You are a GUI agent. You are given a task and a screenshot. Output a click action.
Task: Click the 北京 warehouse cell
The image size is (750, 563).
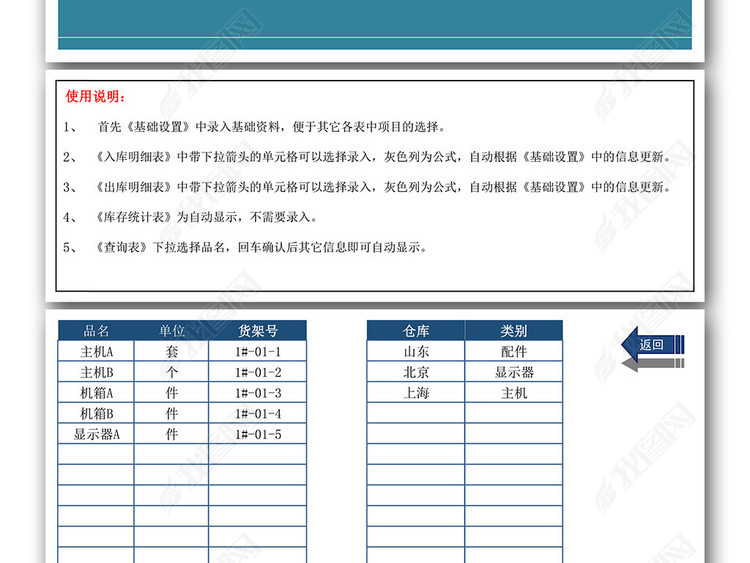tap(416, 373)
